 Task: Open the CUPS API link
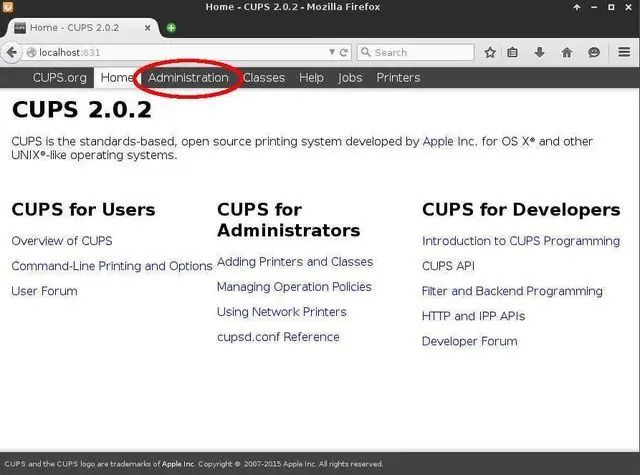click(x=448, y=266)
